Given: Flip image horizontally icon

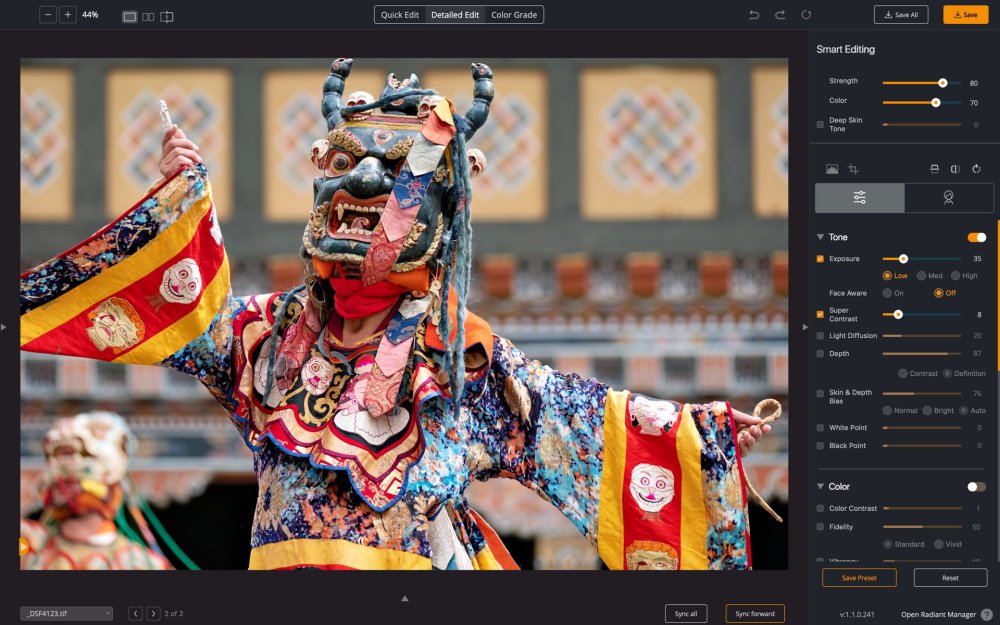Looking at the screenshot, I should 955,169.
